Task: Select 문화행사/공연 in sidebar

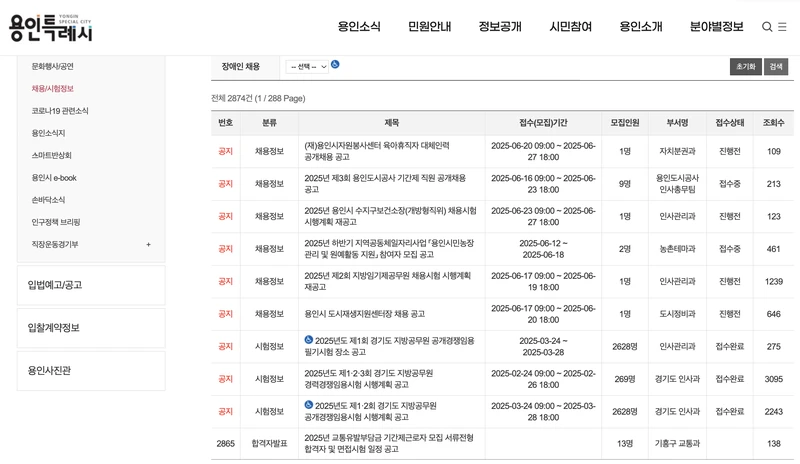Action: (53, 66)
